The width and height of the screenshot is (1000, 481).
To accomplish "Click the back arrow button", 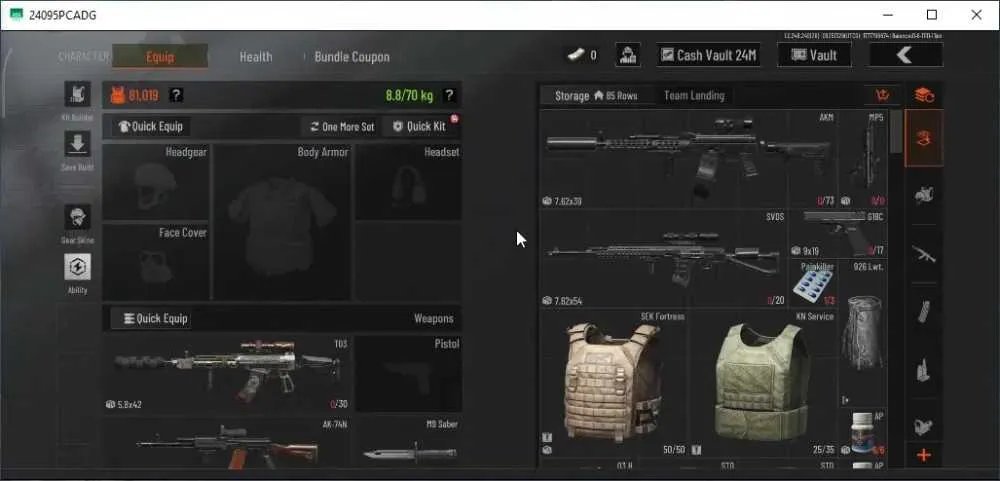I will (906, 55).
